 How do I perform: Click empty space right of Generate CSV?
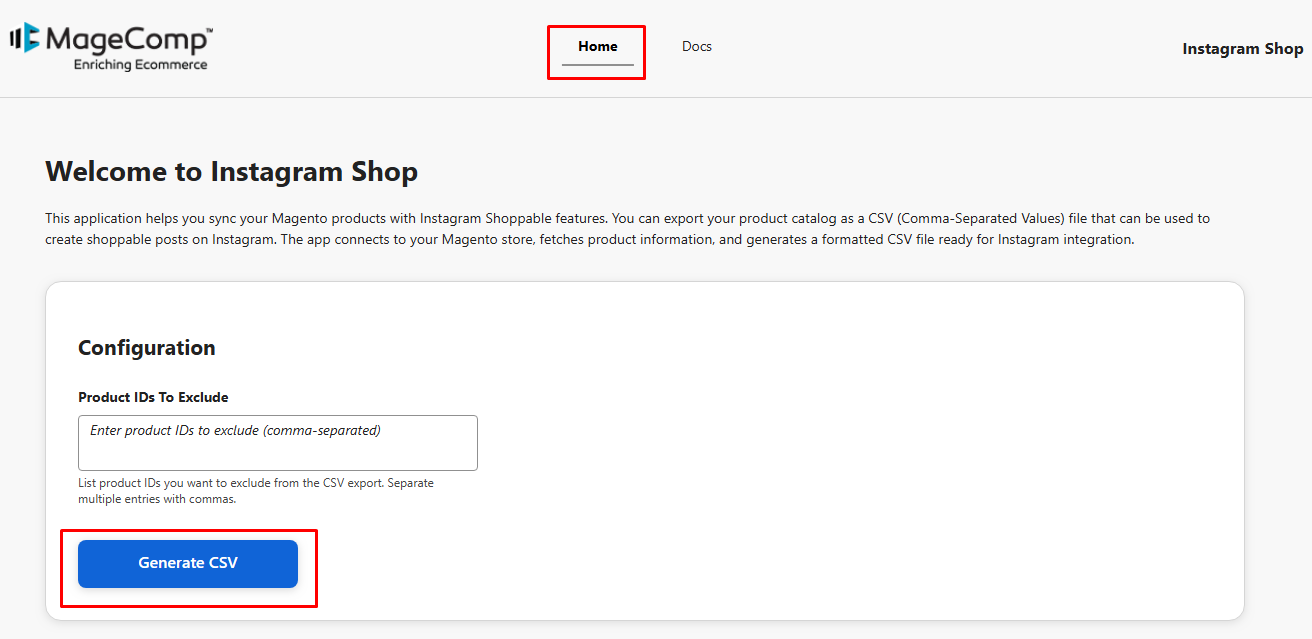[x=700, y=564]
